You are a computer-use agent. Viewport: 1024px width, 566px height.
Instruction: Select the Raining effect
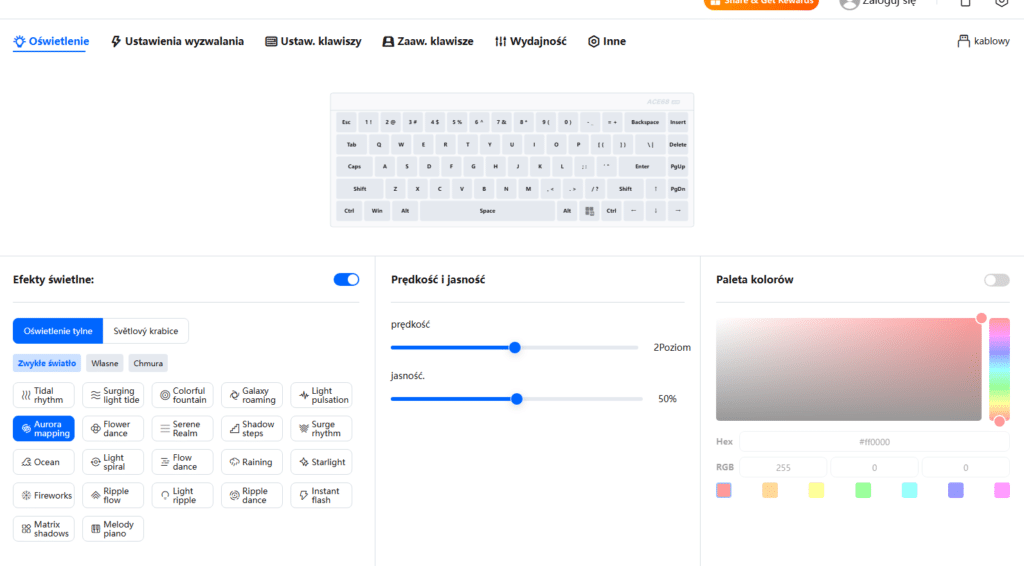coord(251,462)
